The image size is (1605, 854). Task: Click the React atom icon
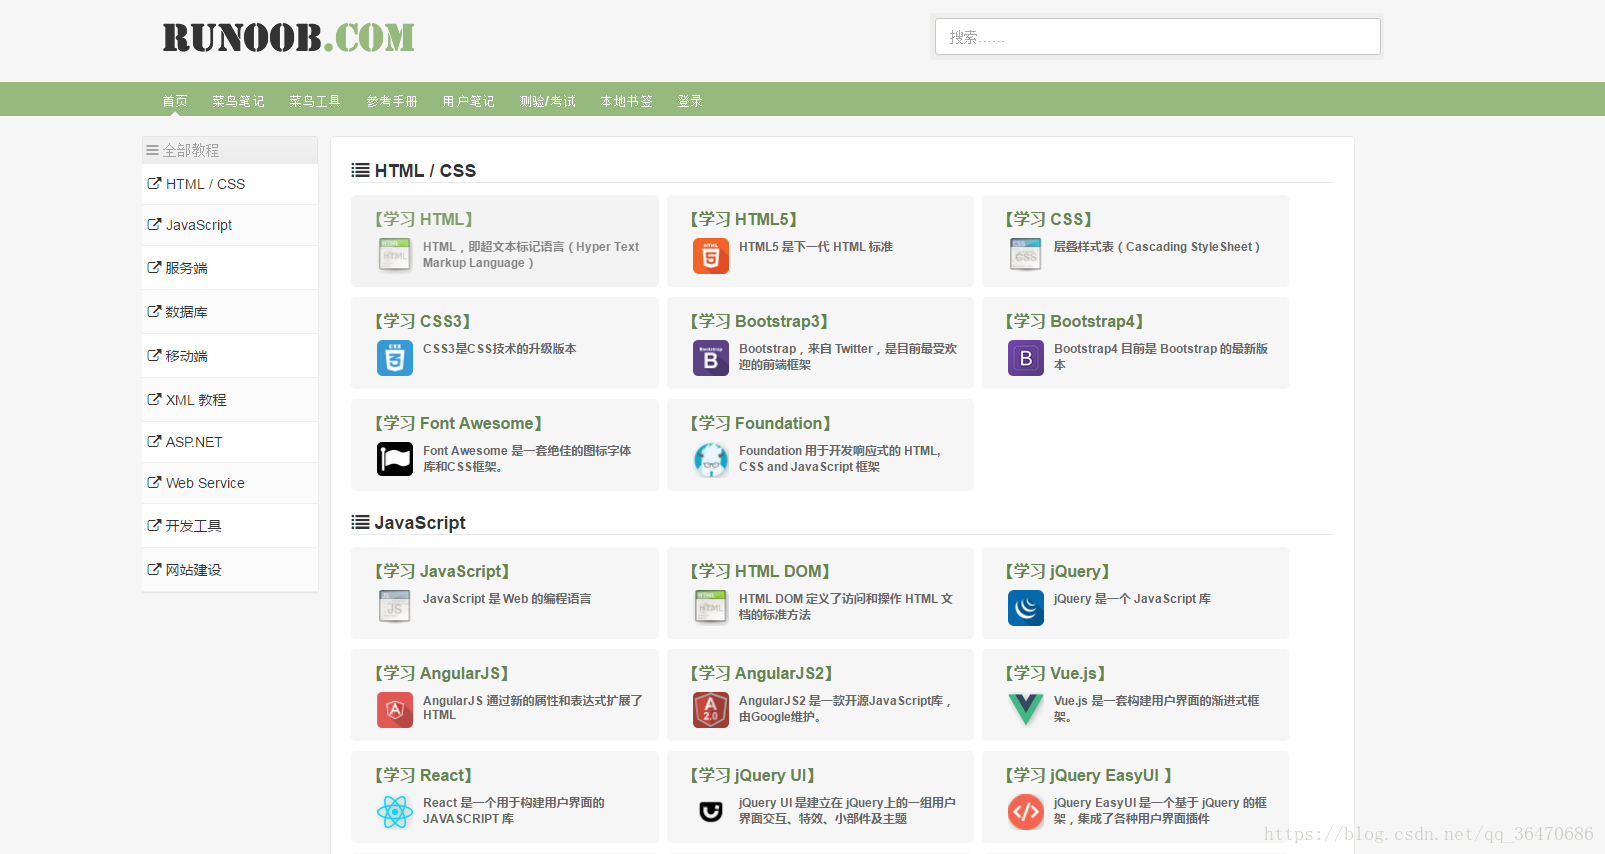(x=395, y=812)
